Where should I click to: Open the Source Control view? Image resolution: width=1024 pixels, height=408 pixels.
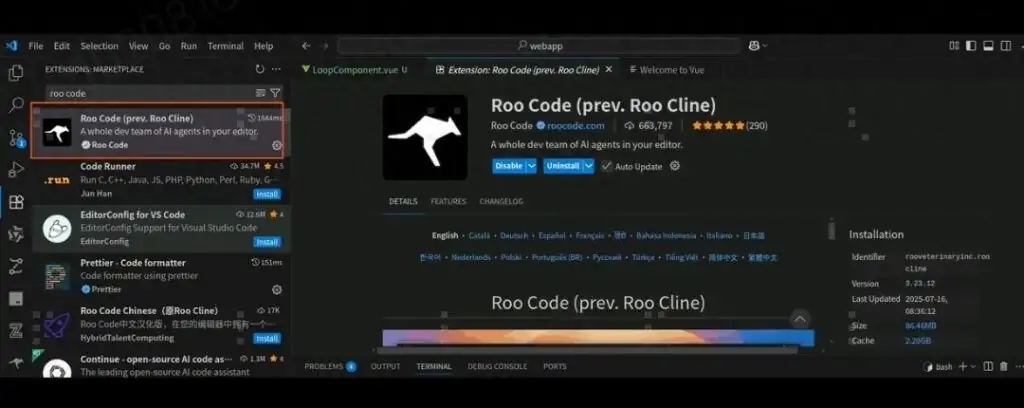pos(16,138)
